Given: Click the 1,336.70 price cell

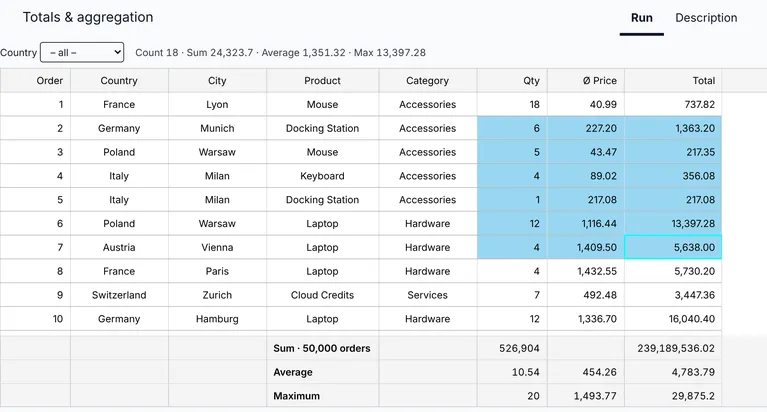Looking at the screenshot, I should coord(586,319).
